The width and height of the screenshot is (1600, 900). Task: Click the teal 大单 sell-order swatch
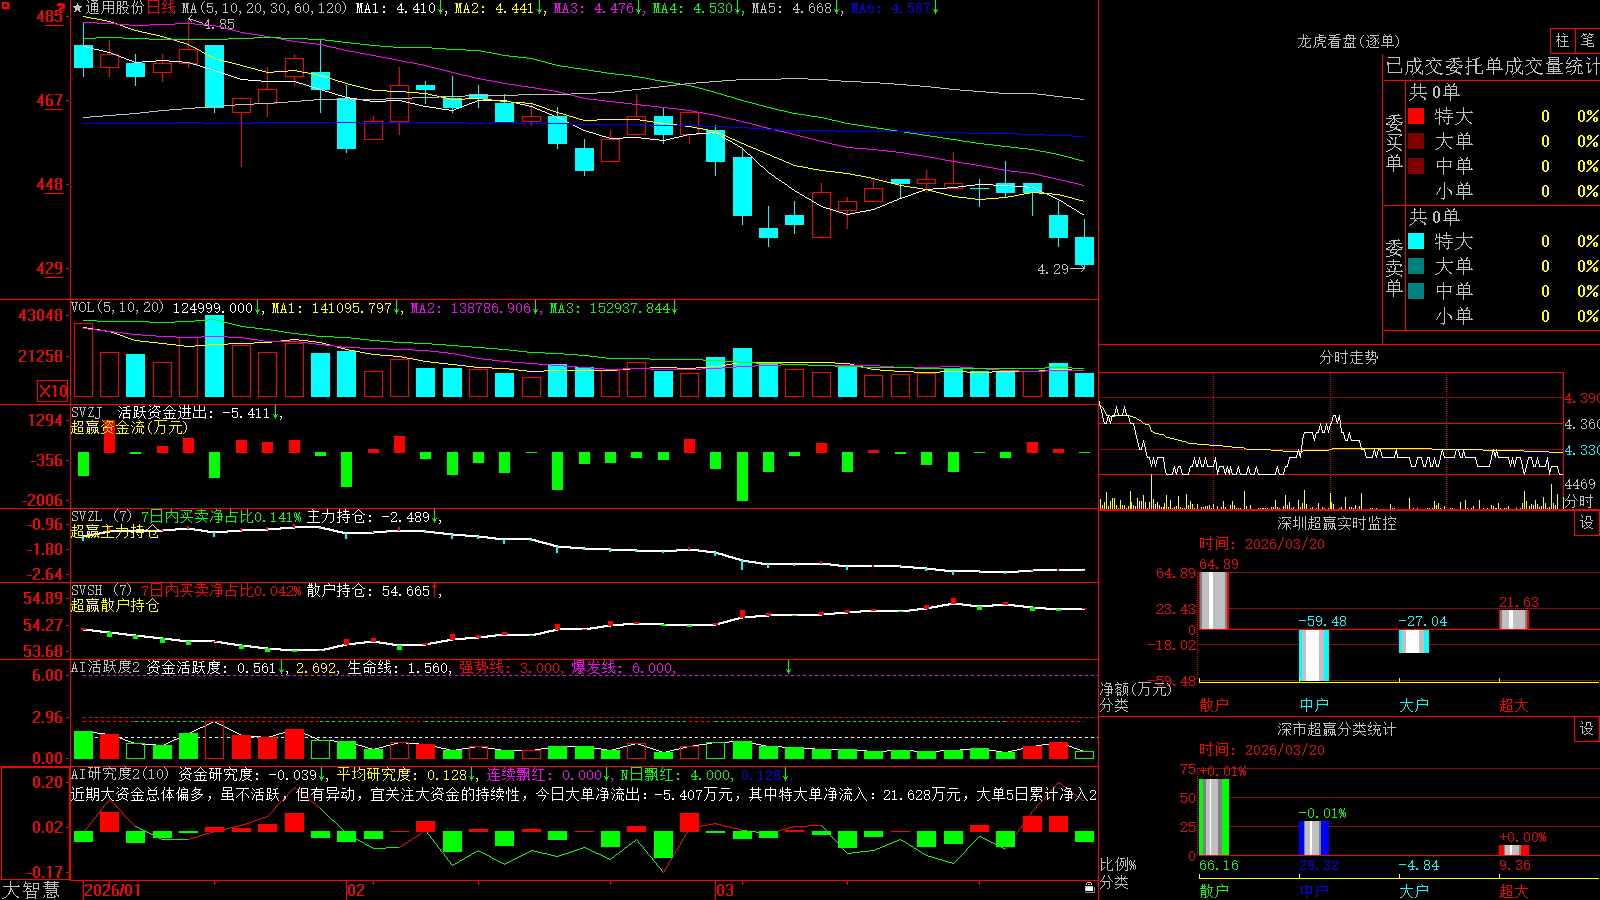(1416, 266)
